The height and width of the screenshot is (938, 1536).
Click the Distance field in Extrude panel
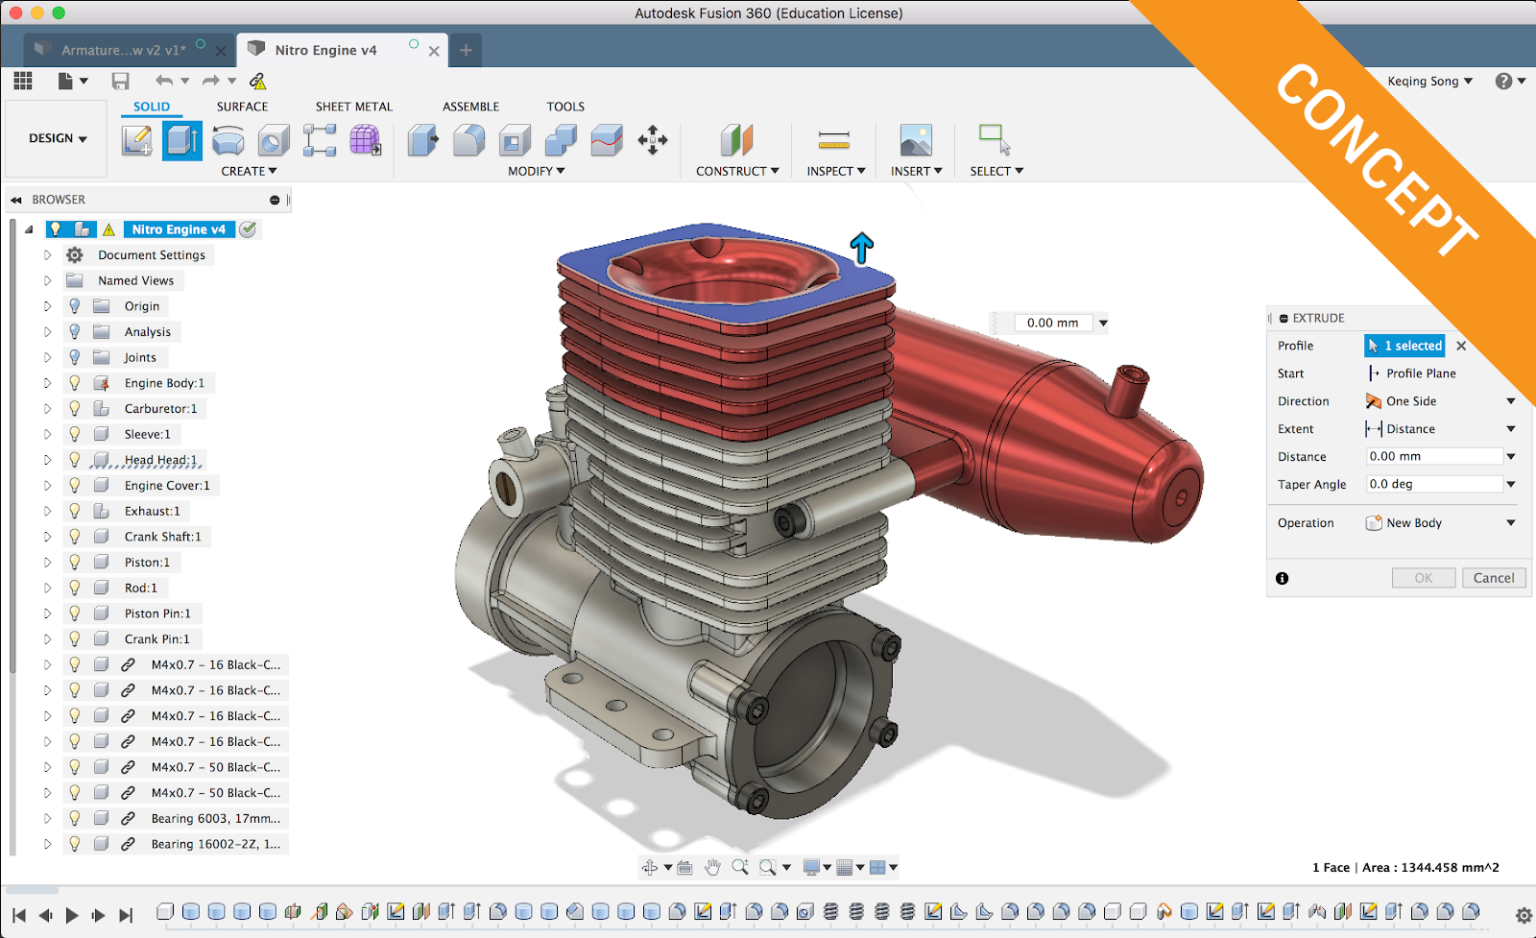[x=1433, y=457]
